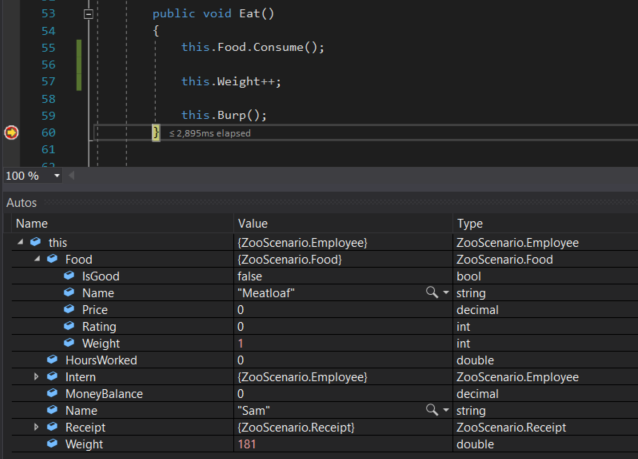Click the field icon beside MoneyBalance
Viewport: 638px width, 459px height.
(52, 394)
